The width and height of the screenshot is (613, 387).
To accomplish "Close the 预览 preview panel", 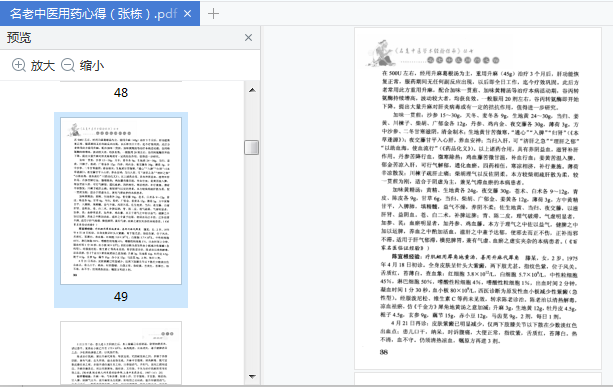I will click(248, 38).
